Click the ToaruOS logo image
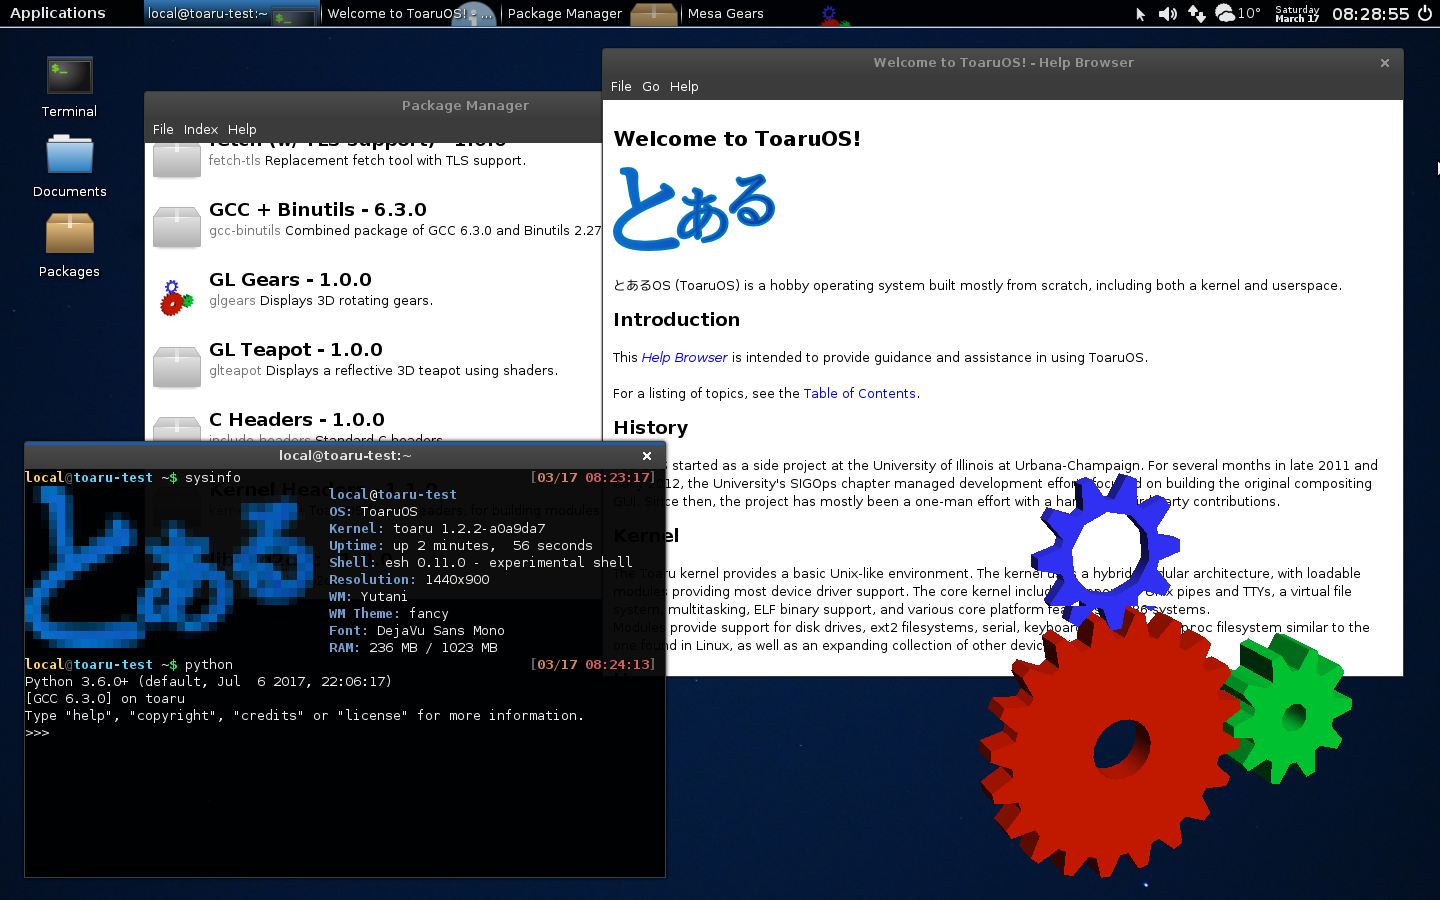 (694, 208)
